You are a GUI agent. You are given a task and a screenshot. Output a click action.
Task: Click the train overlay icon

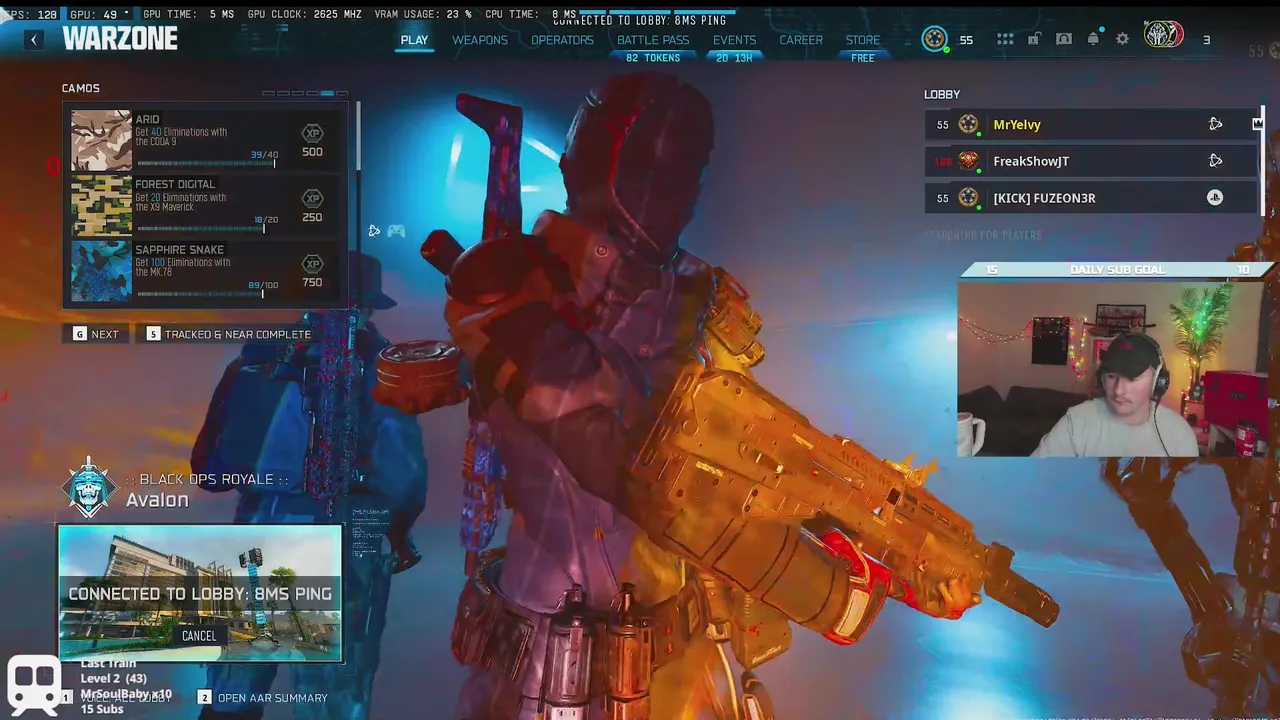pyautogui.click(x=34, y=686)
